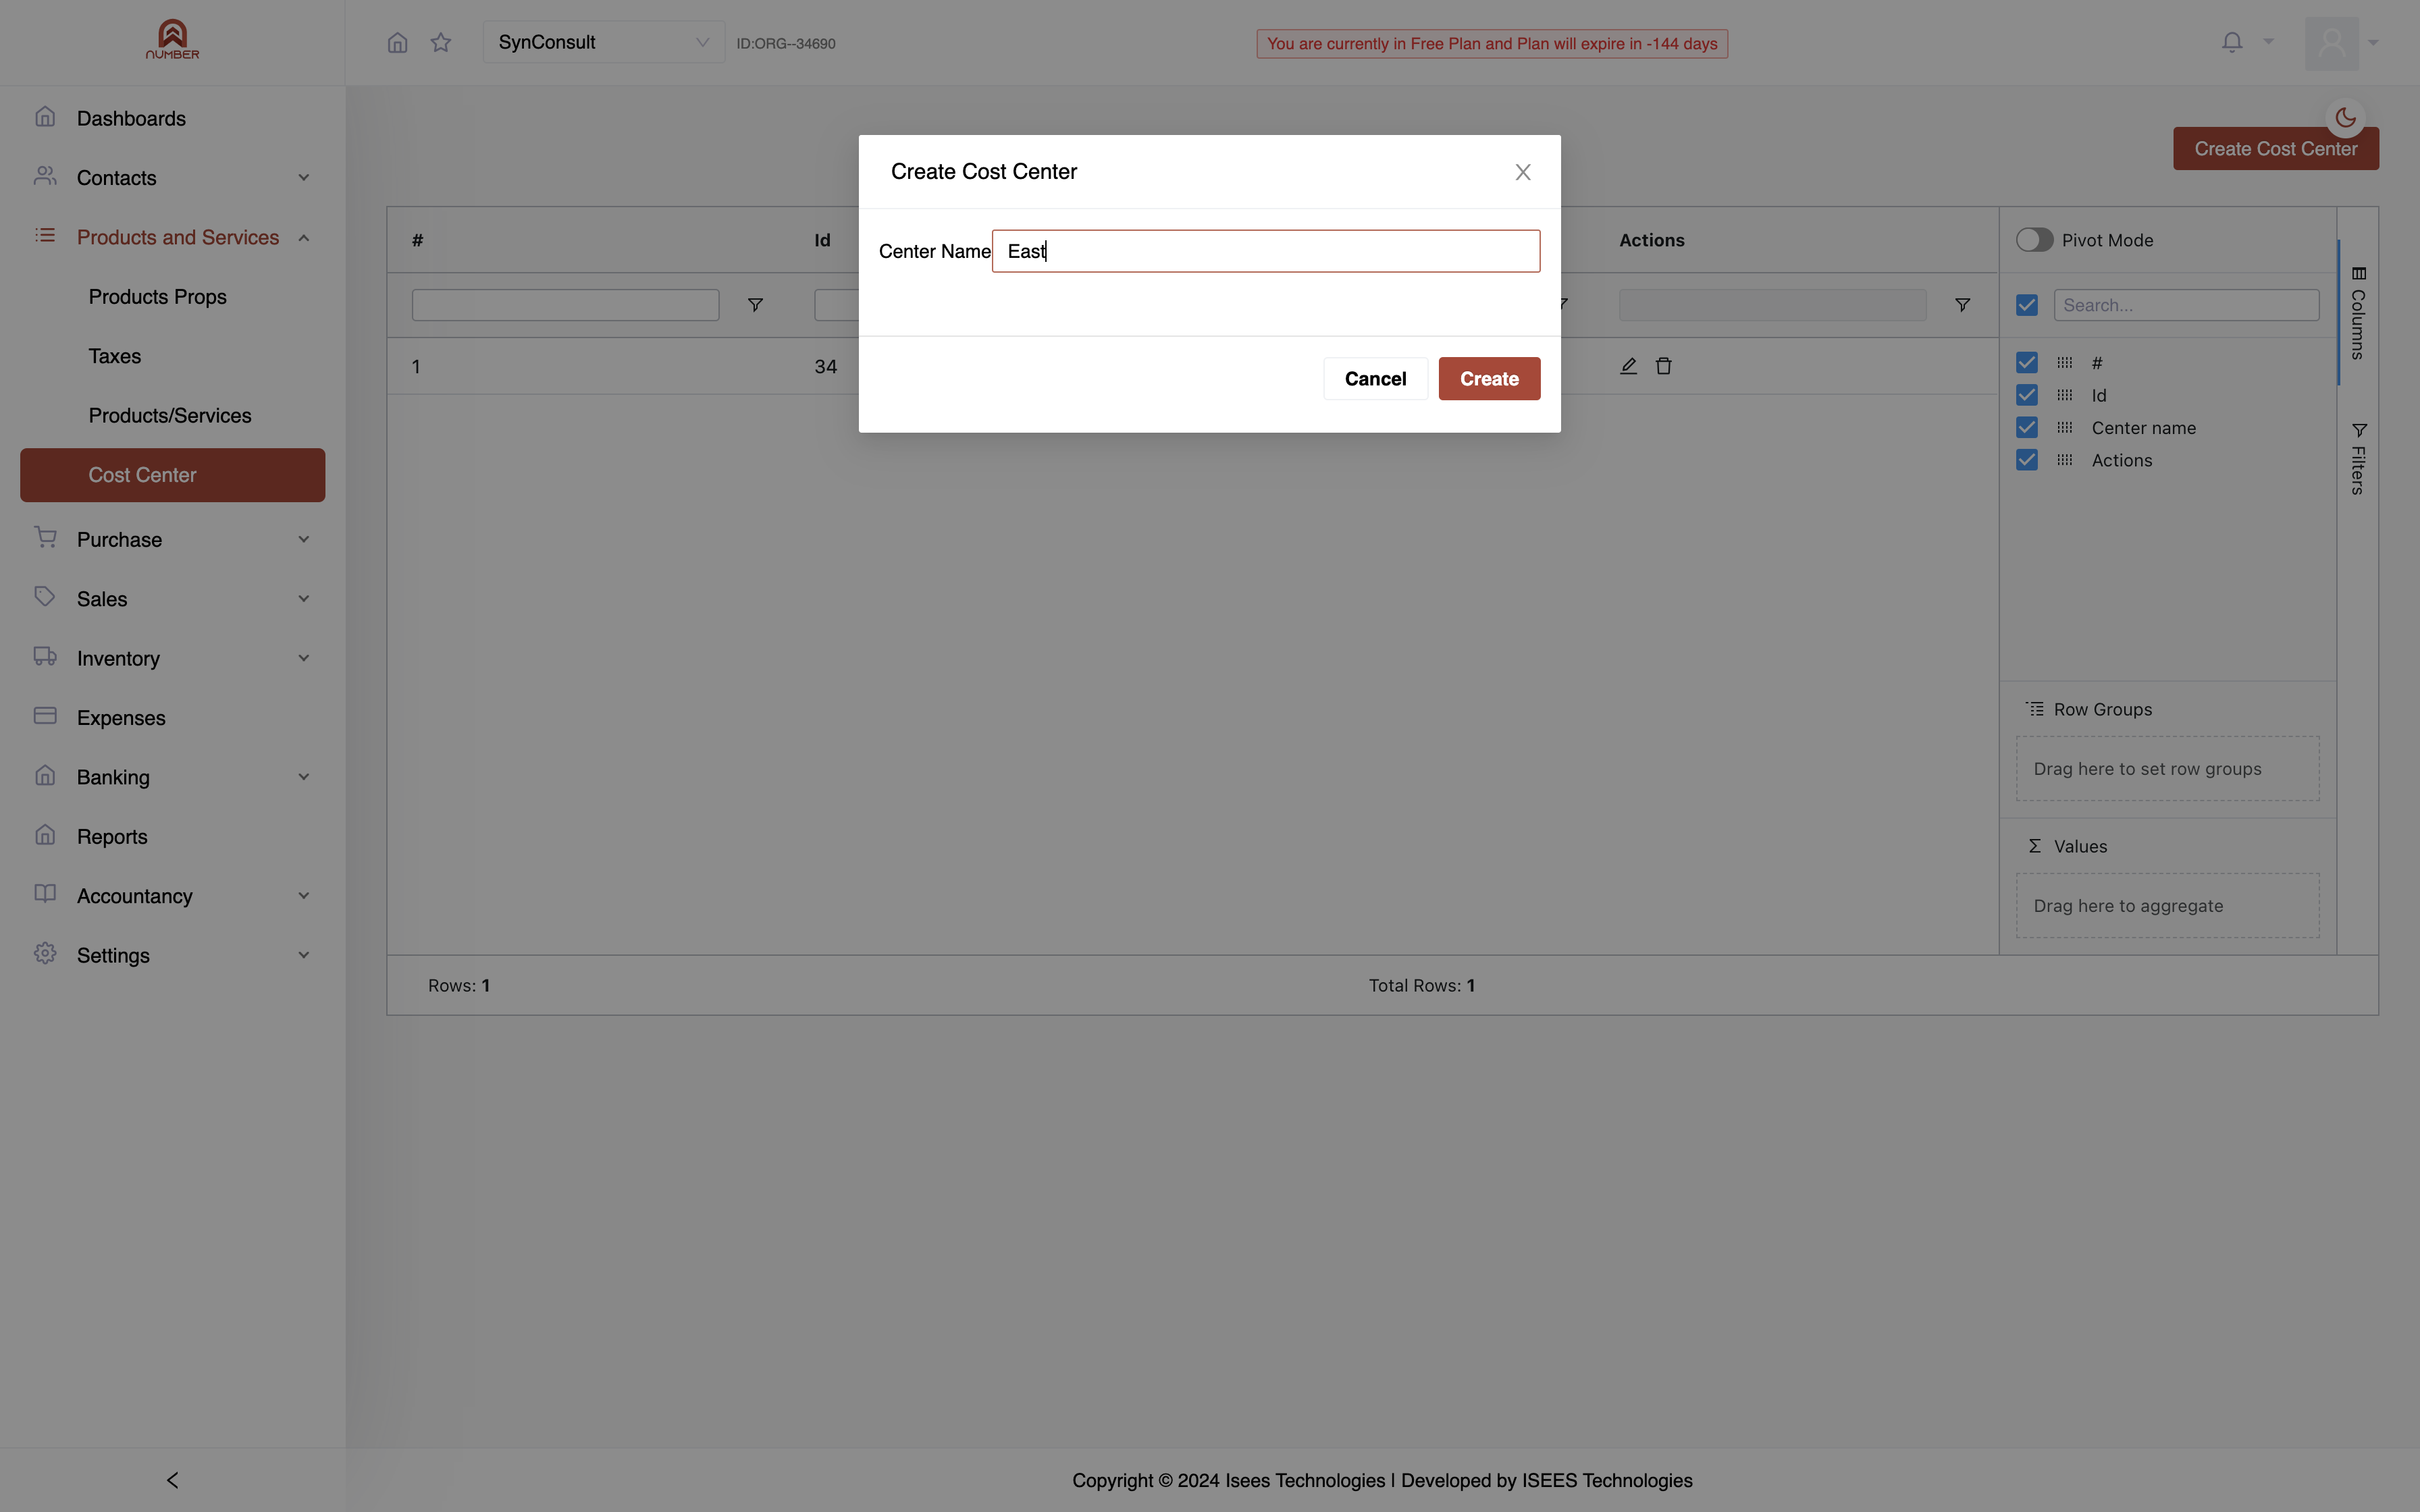
Task: Click drag handle for # column item
Action: point(2065,363)
